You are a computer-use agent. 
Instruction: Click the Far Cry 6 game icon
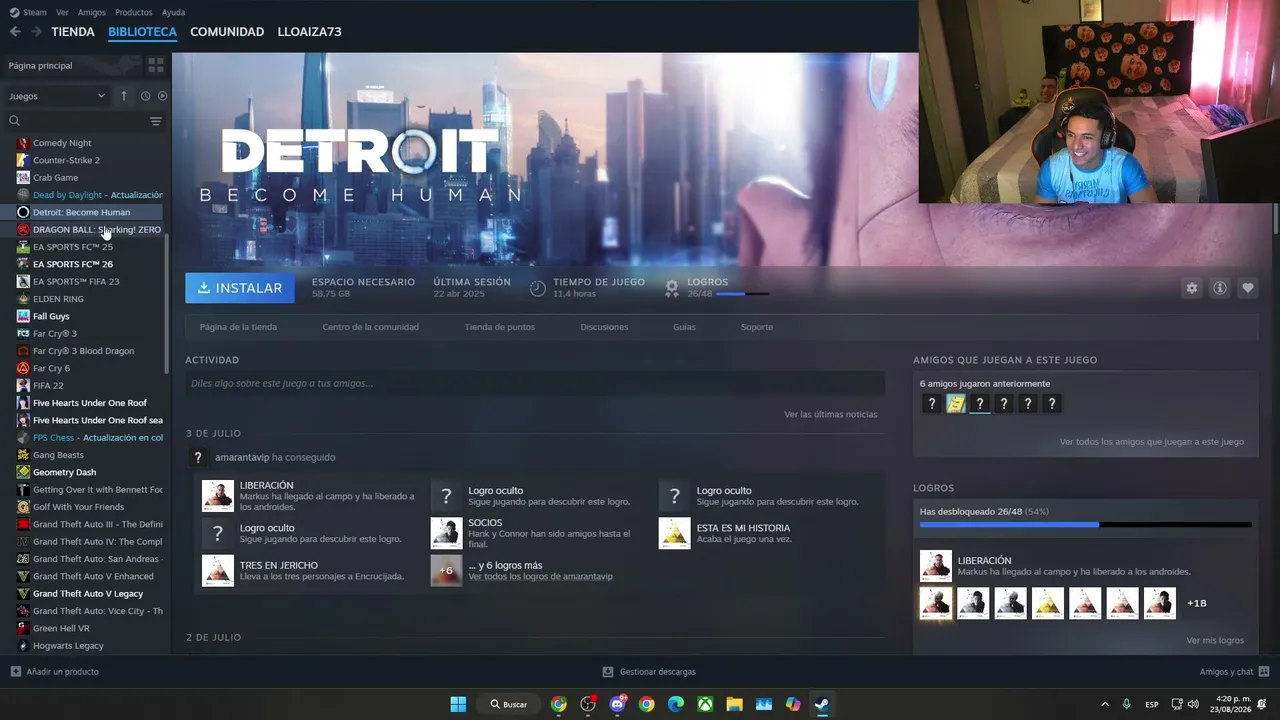pos(23,368)
